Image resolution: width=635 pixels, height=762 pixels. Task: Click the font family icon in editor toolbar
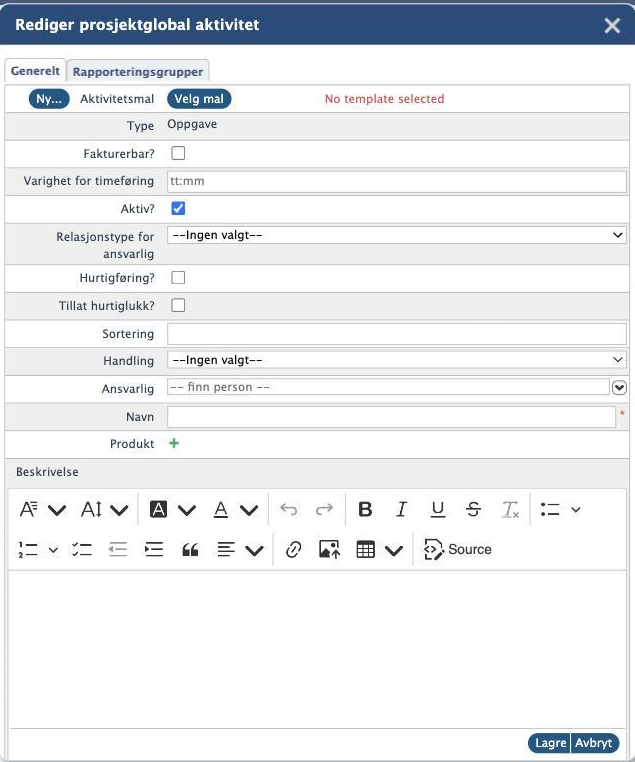pos(29,509)
